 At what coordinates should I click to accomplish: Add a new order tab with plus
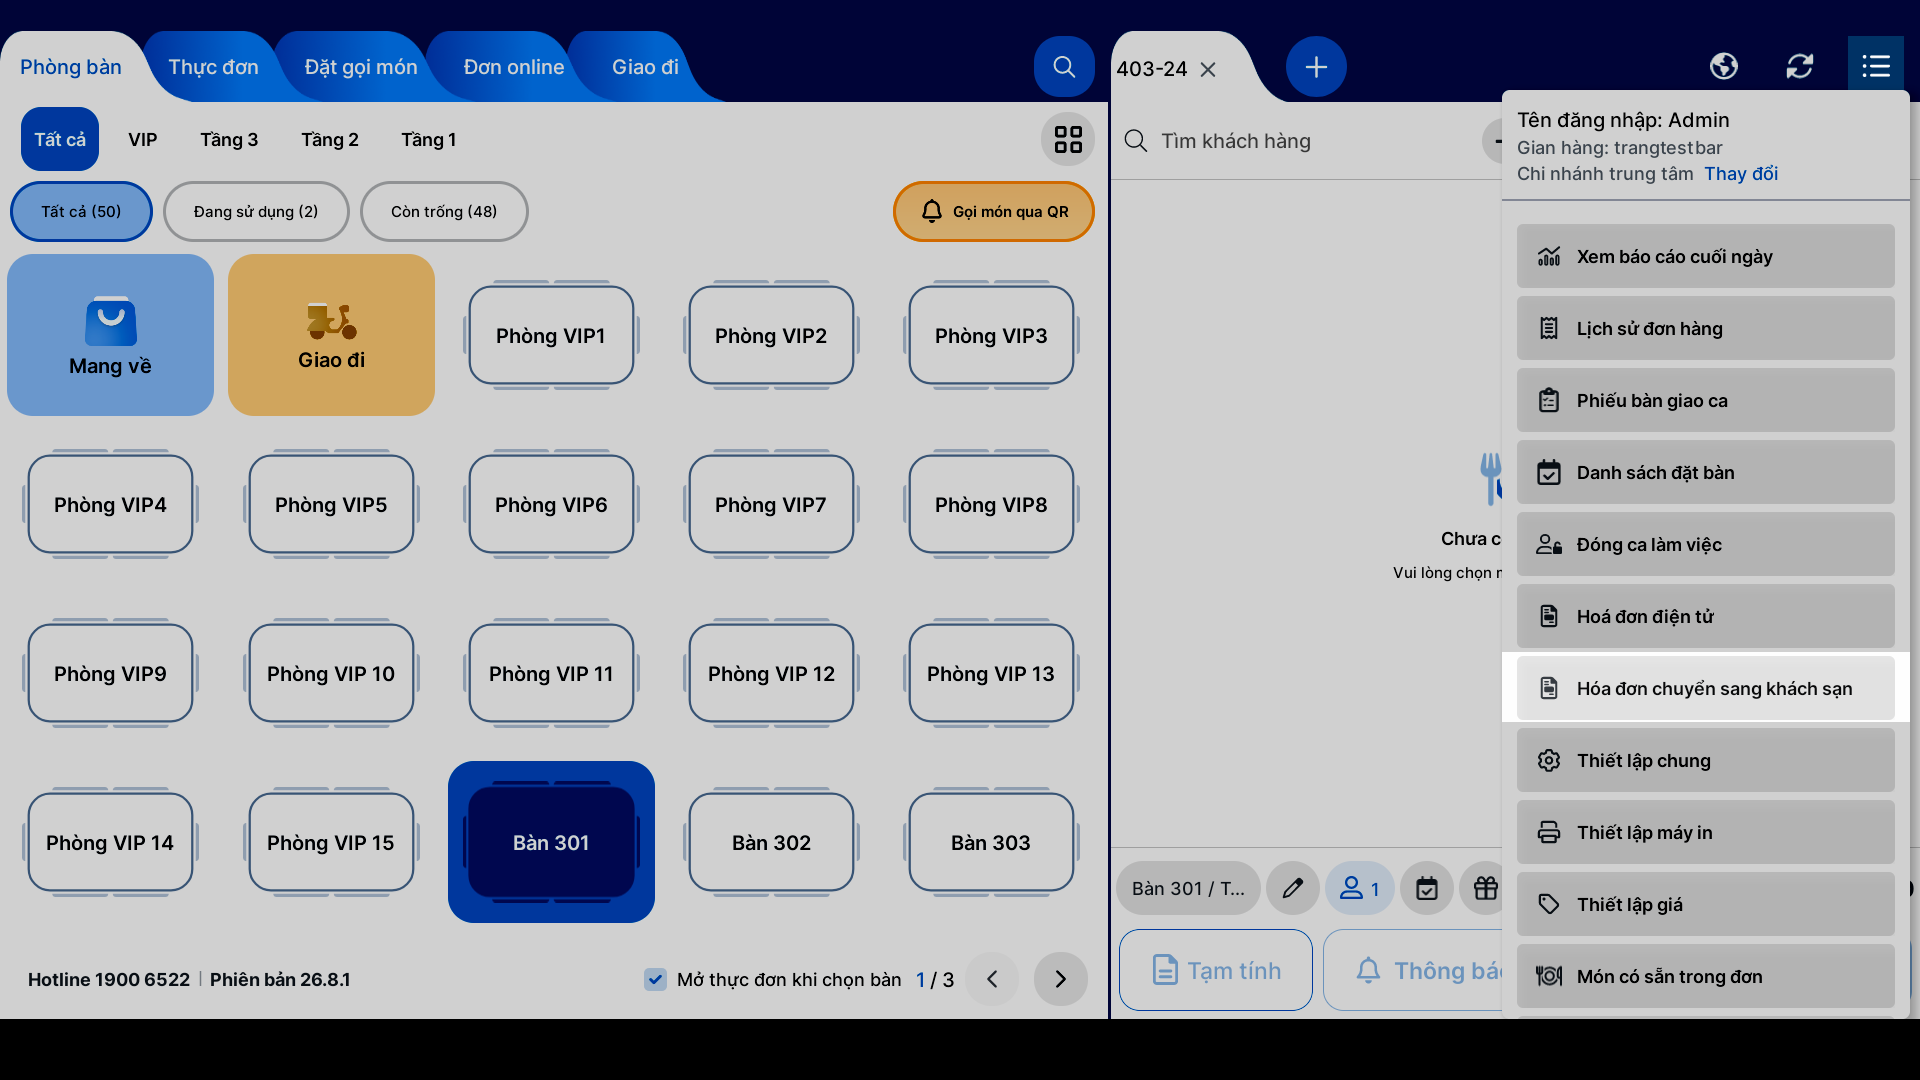pos(1316,67)
